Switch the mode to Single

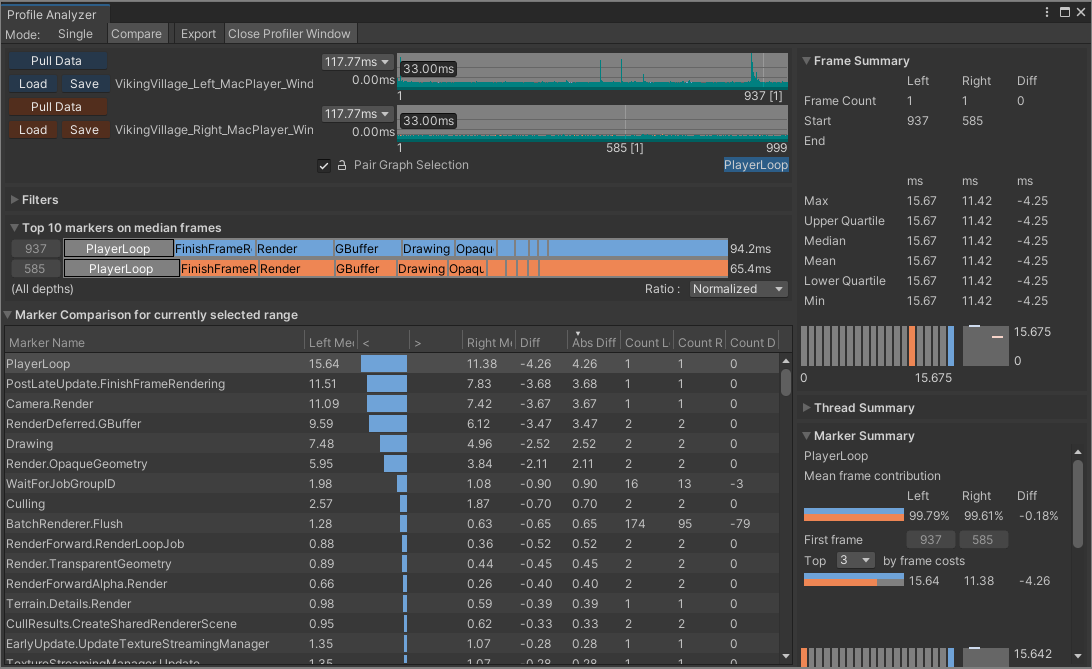point(75,34)
